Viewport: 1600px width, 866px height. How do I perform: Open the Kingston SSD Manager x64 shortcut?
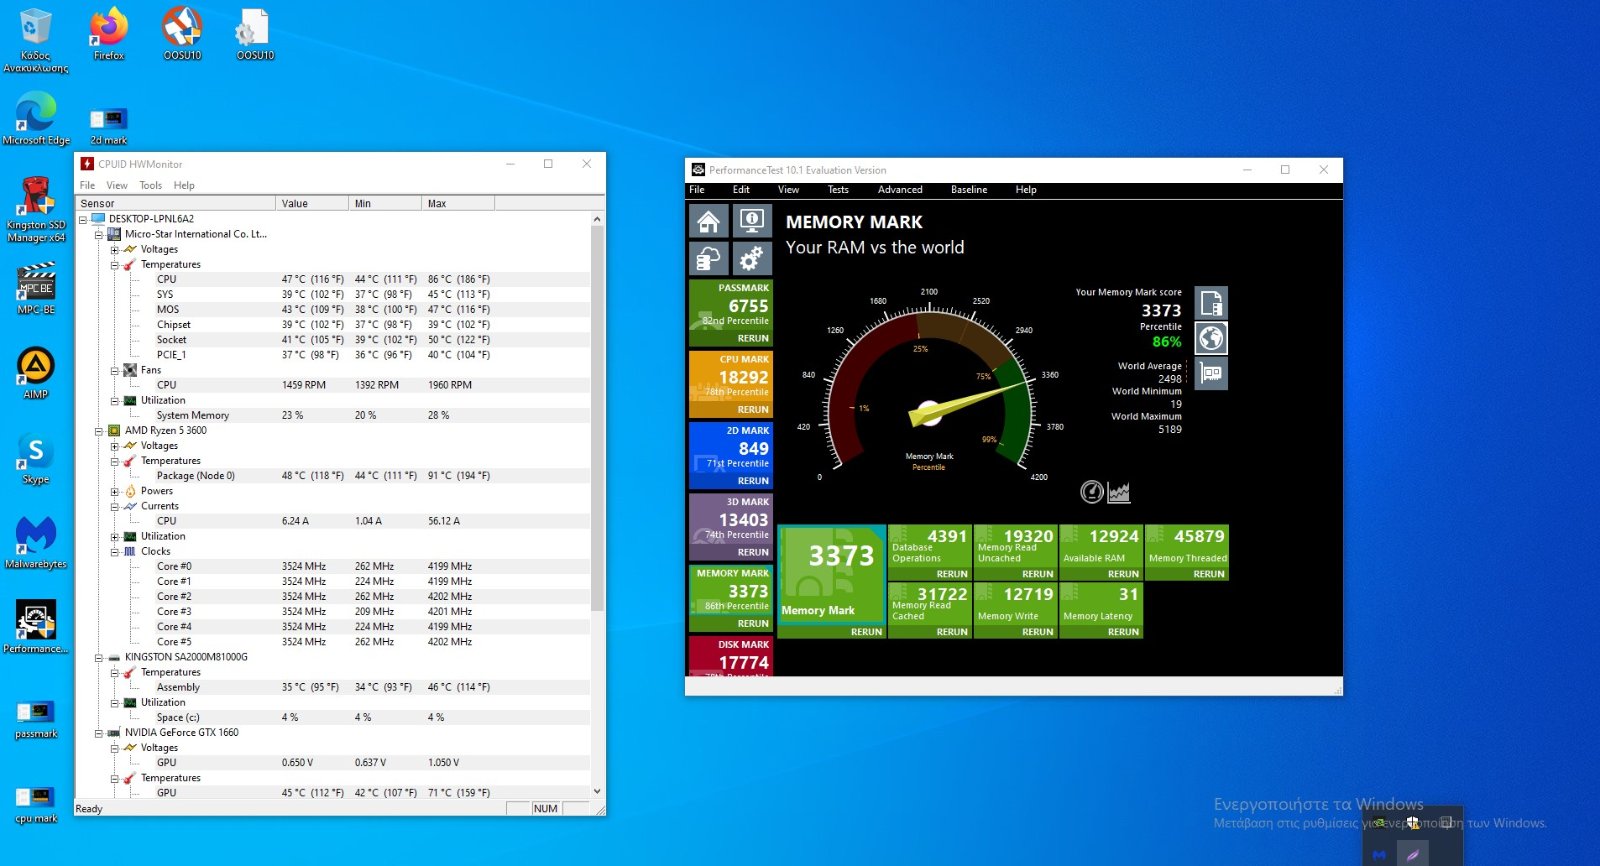[36, 208]
